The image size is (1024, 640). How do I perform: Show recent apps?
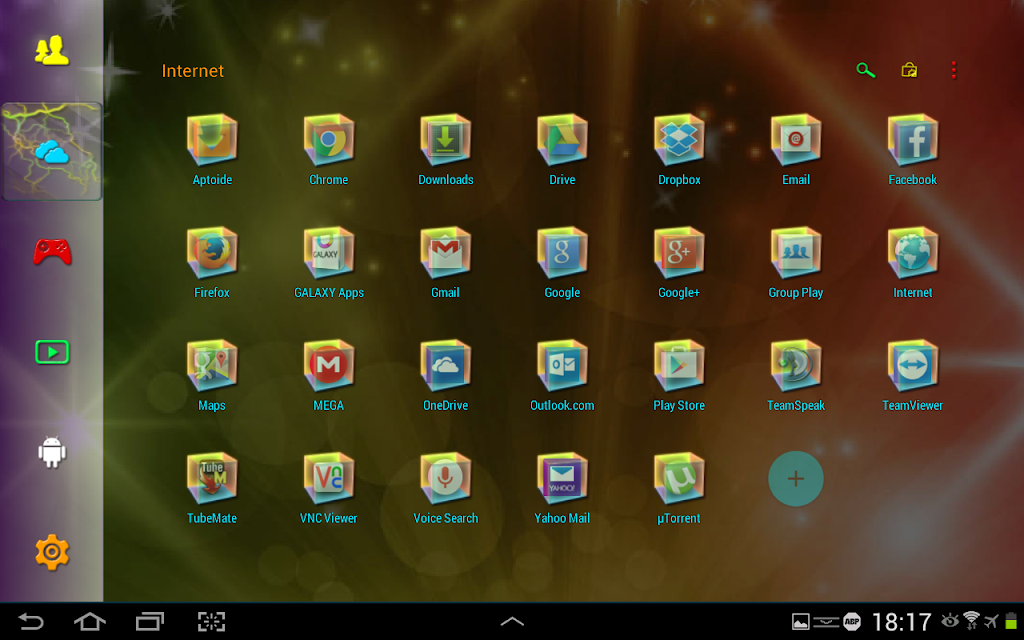click(150, 621)
